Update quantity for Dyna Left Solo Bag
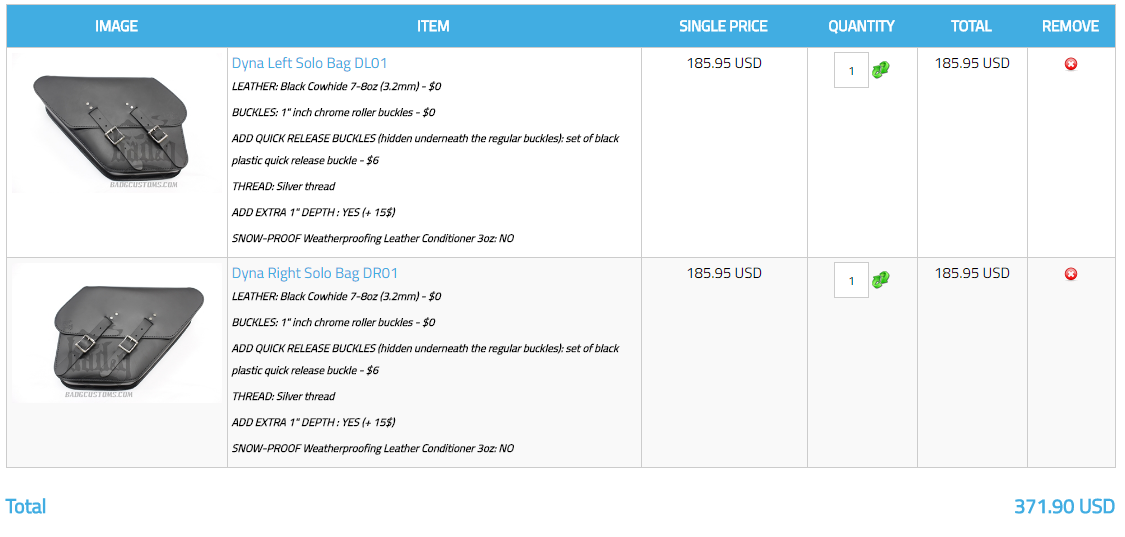 [881, 70]
